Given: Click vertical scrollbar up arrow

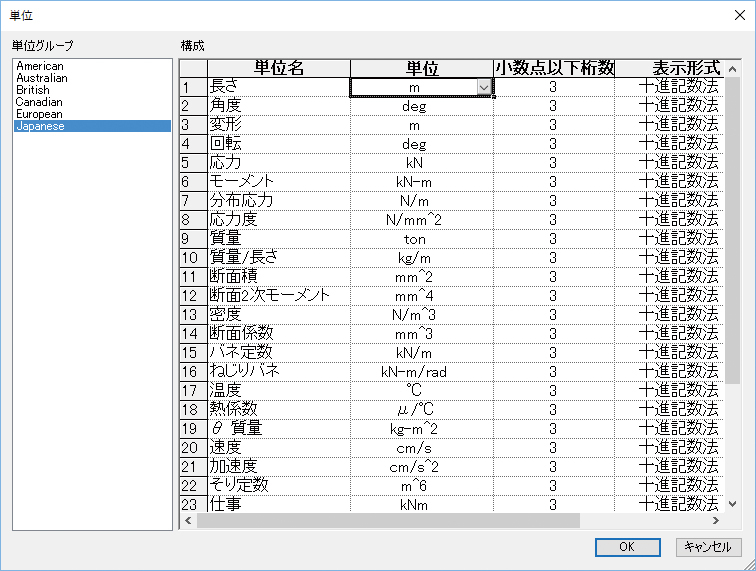Looking at the screenshot, I should [x=732, y=69].
